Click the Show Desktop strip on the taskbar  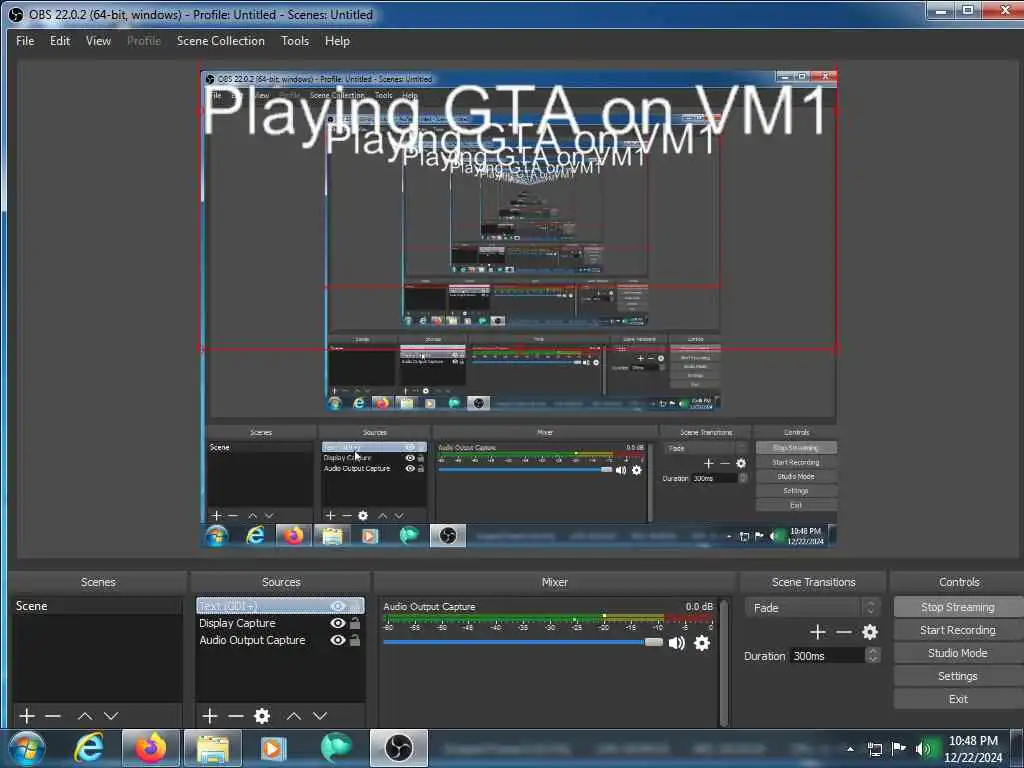[1017, 748]
